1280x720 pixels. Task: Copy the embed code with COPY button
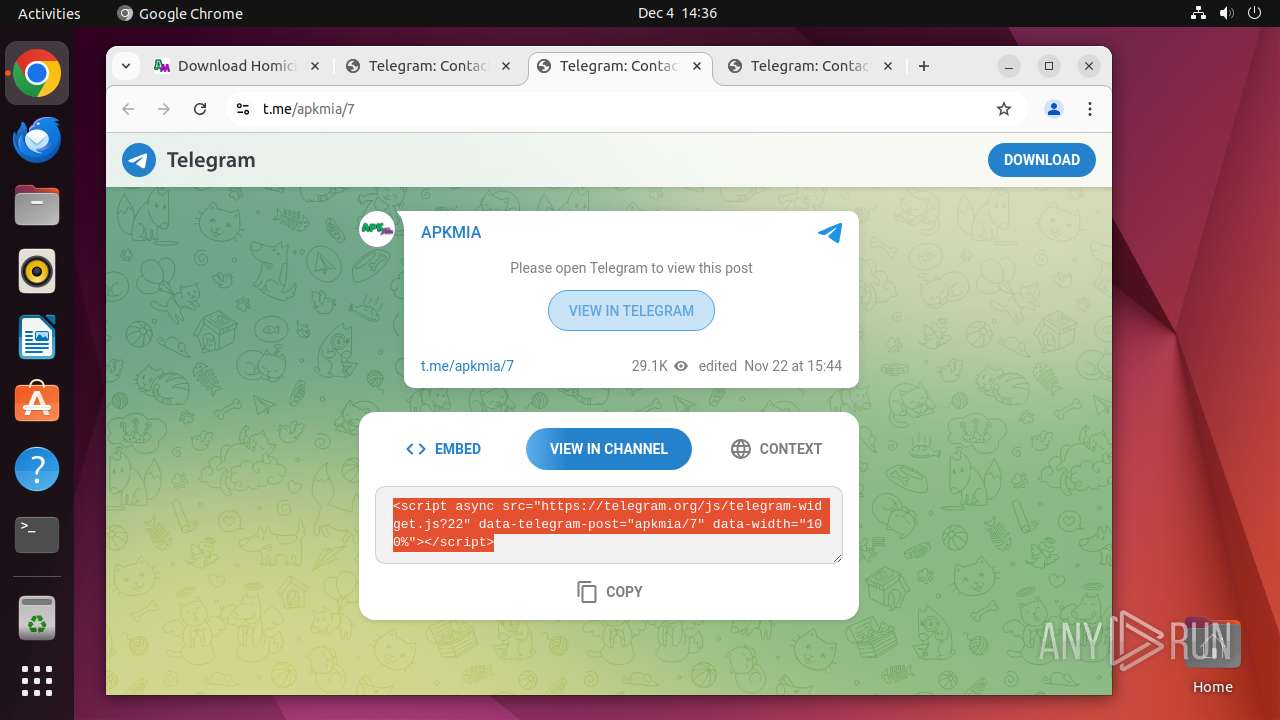pos(609,592)
